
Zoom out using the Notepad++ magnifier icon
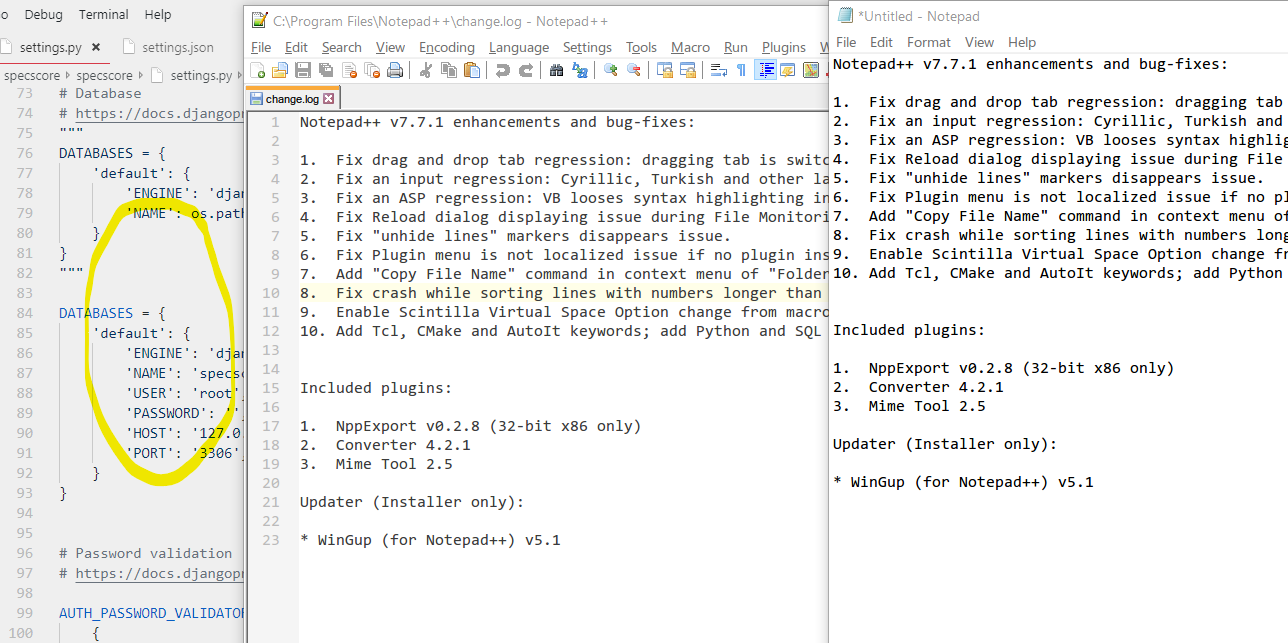pyautogui.click(x=634, y=70)
